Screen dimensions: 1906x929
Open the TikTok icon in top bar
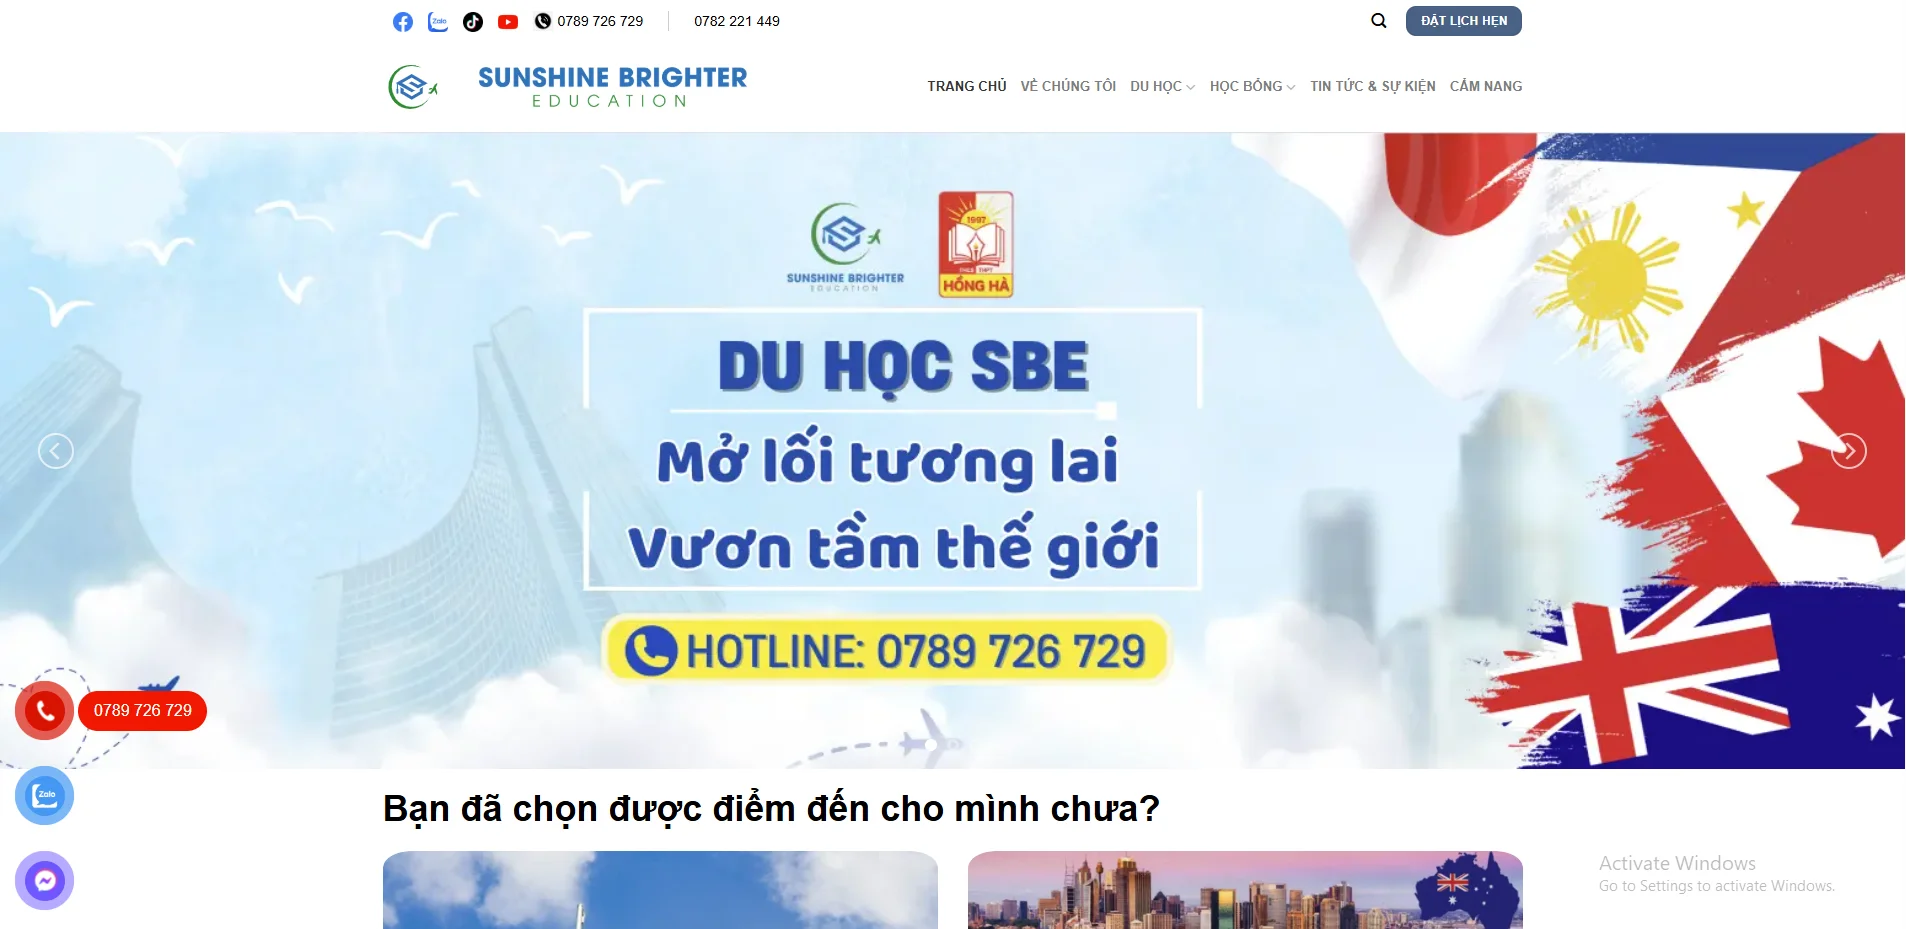(x=473, y=22)
